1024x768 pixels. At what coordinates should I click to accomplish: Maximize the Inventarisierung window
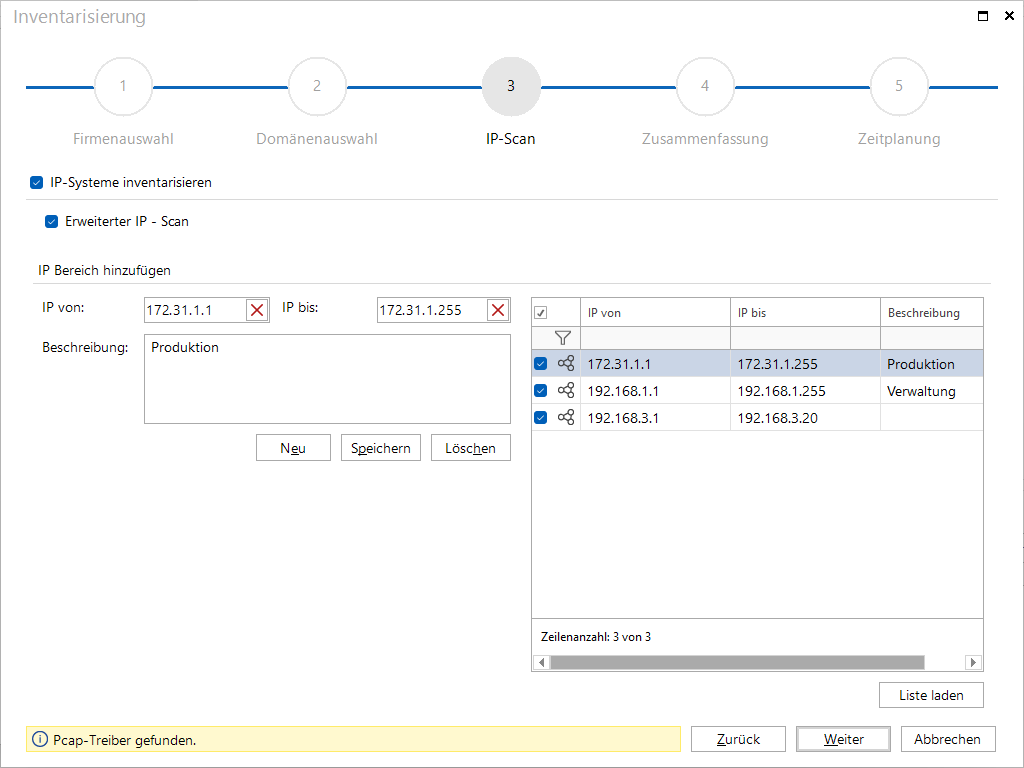tap(982, 16)
